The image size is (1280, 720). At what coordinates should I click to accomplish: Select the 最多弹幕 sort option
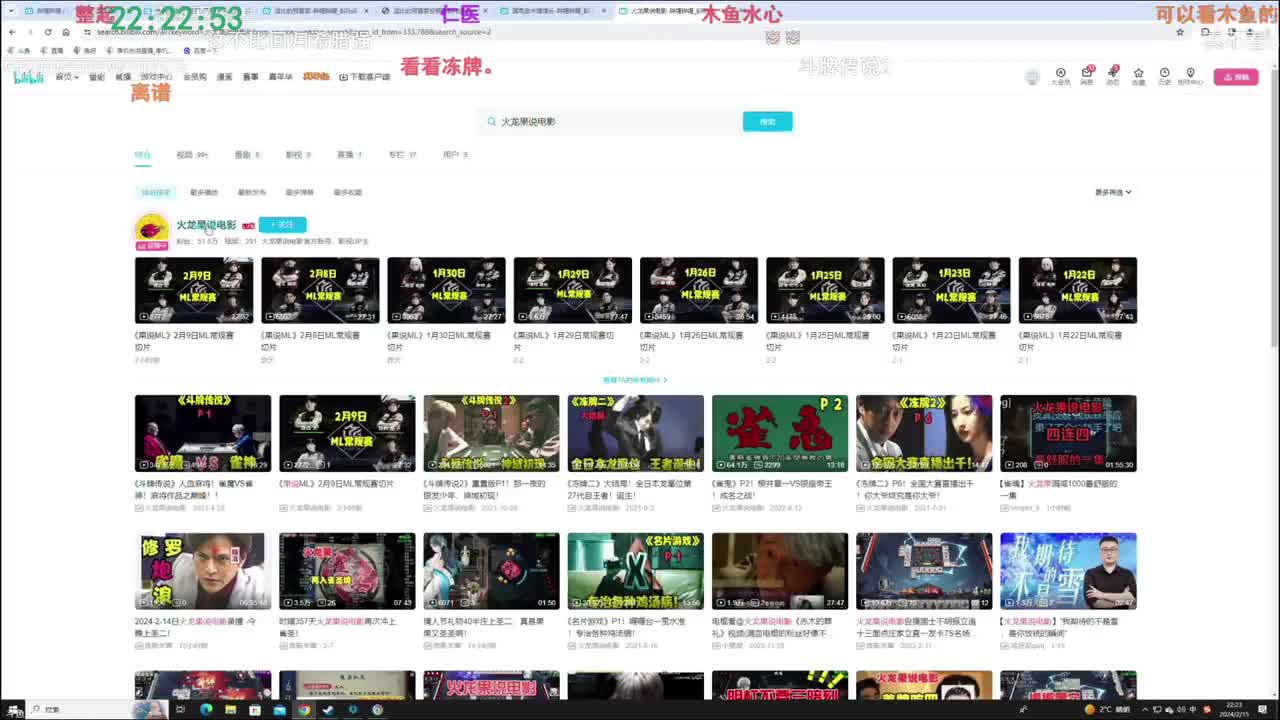[x=300, y=192]
